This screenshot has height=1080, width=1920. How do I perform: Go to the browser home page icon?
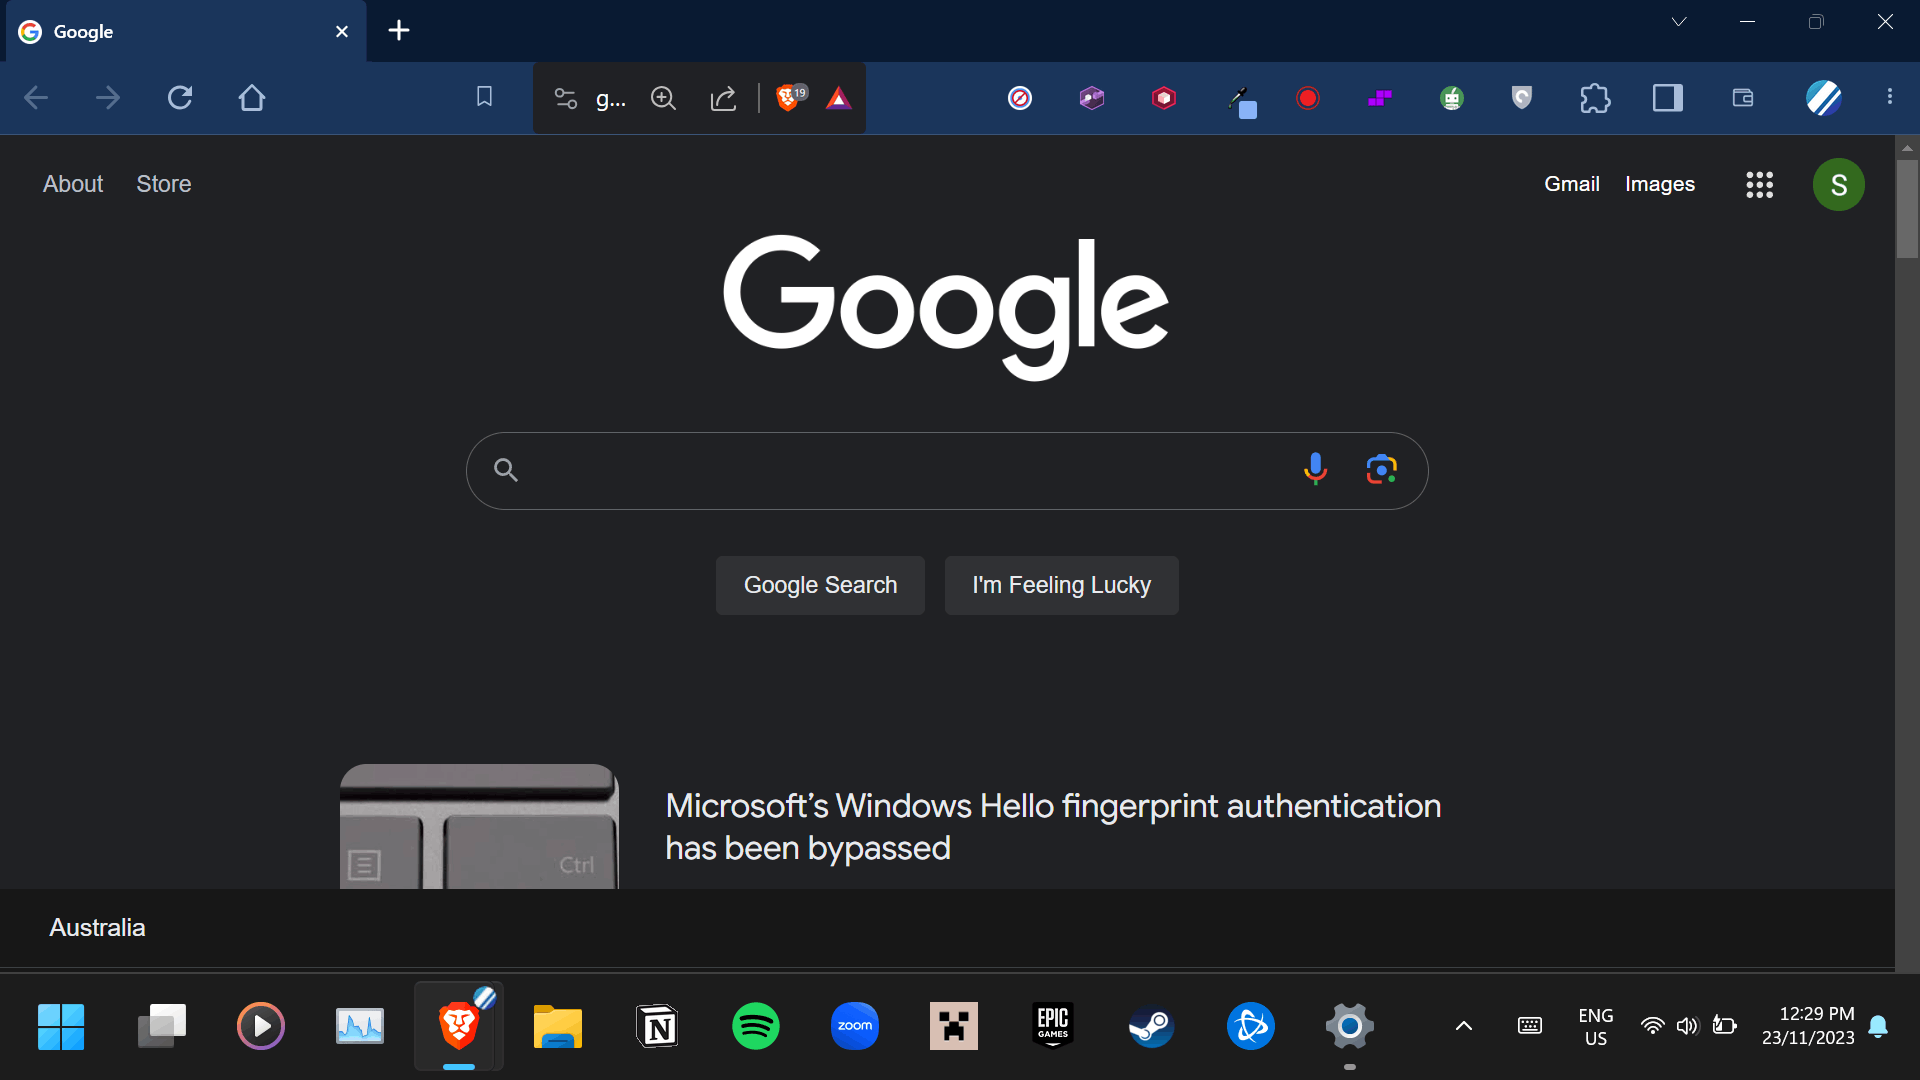pos(252,98)
